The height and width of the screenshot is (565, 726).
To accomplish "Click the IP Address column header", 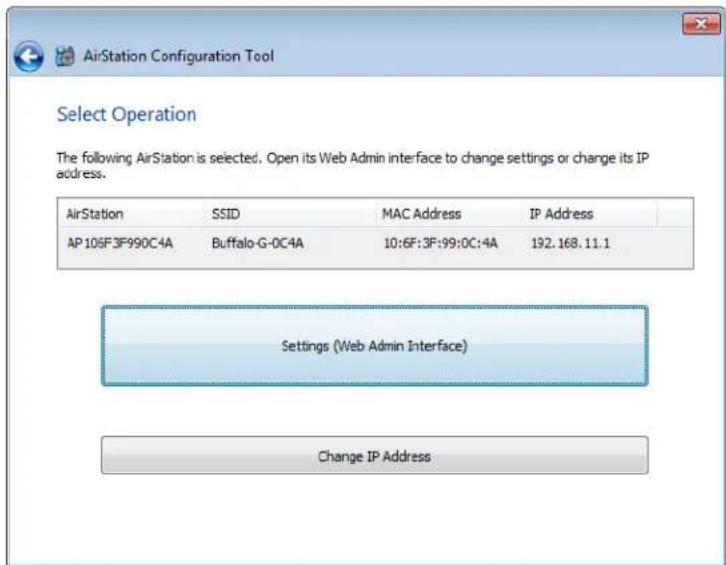I will tap(590, 213).
